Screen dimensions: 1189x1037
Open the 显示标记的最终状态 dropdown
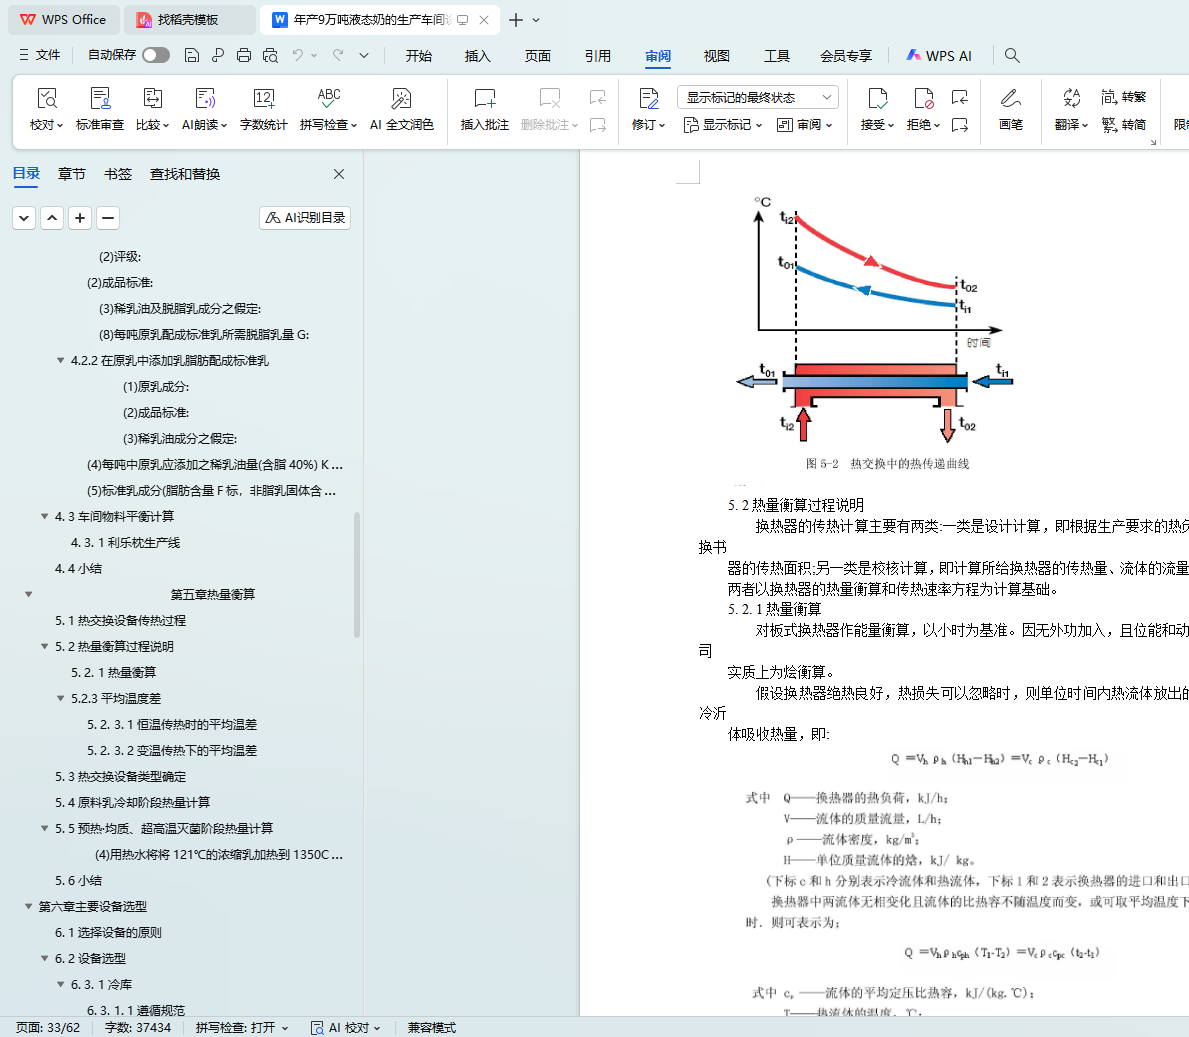(x=757, y=97)
